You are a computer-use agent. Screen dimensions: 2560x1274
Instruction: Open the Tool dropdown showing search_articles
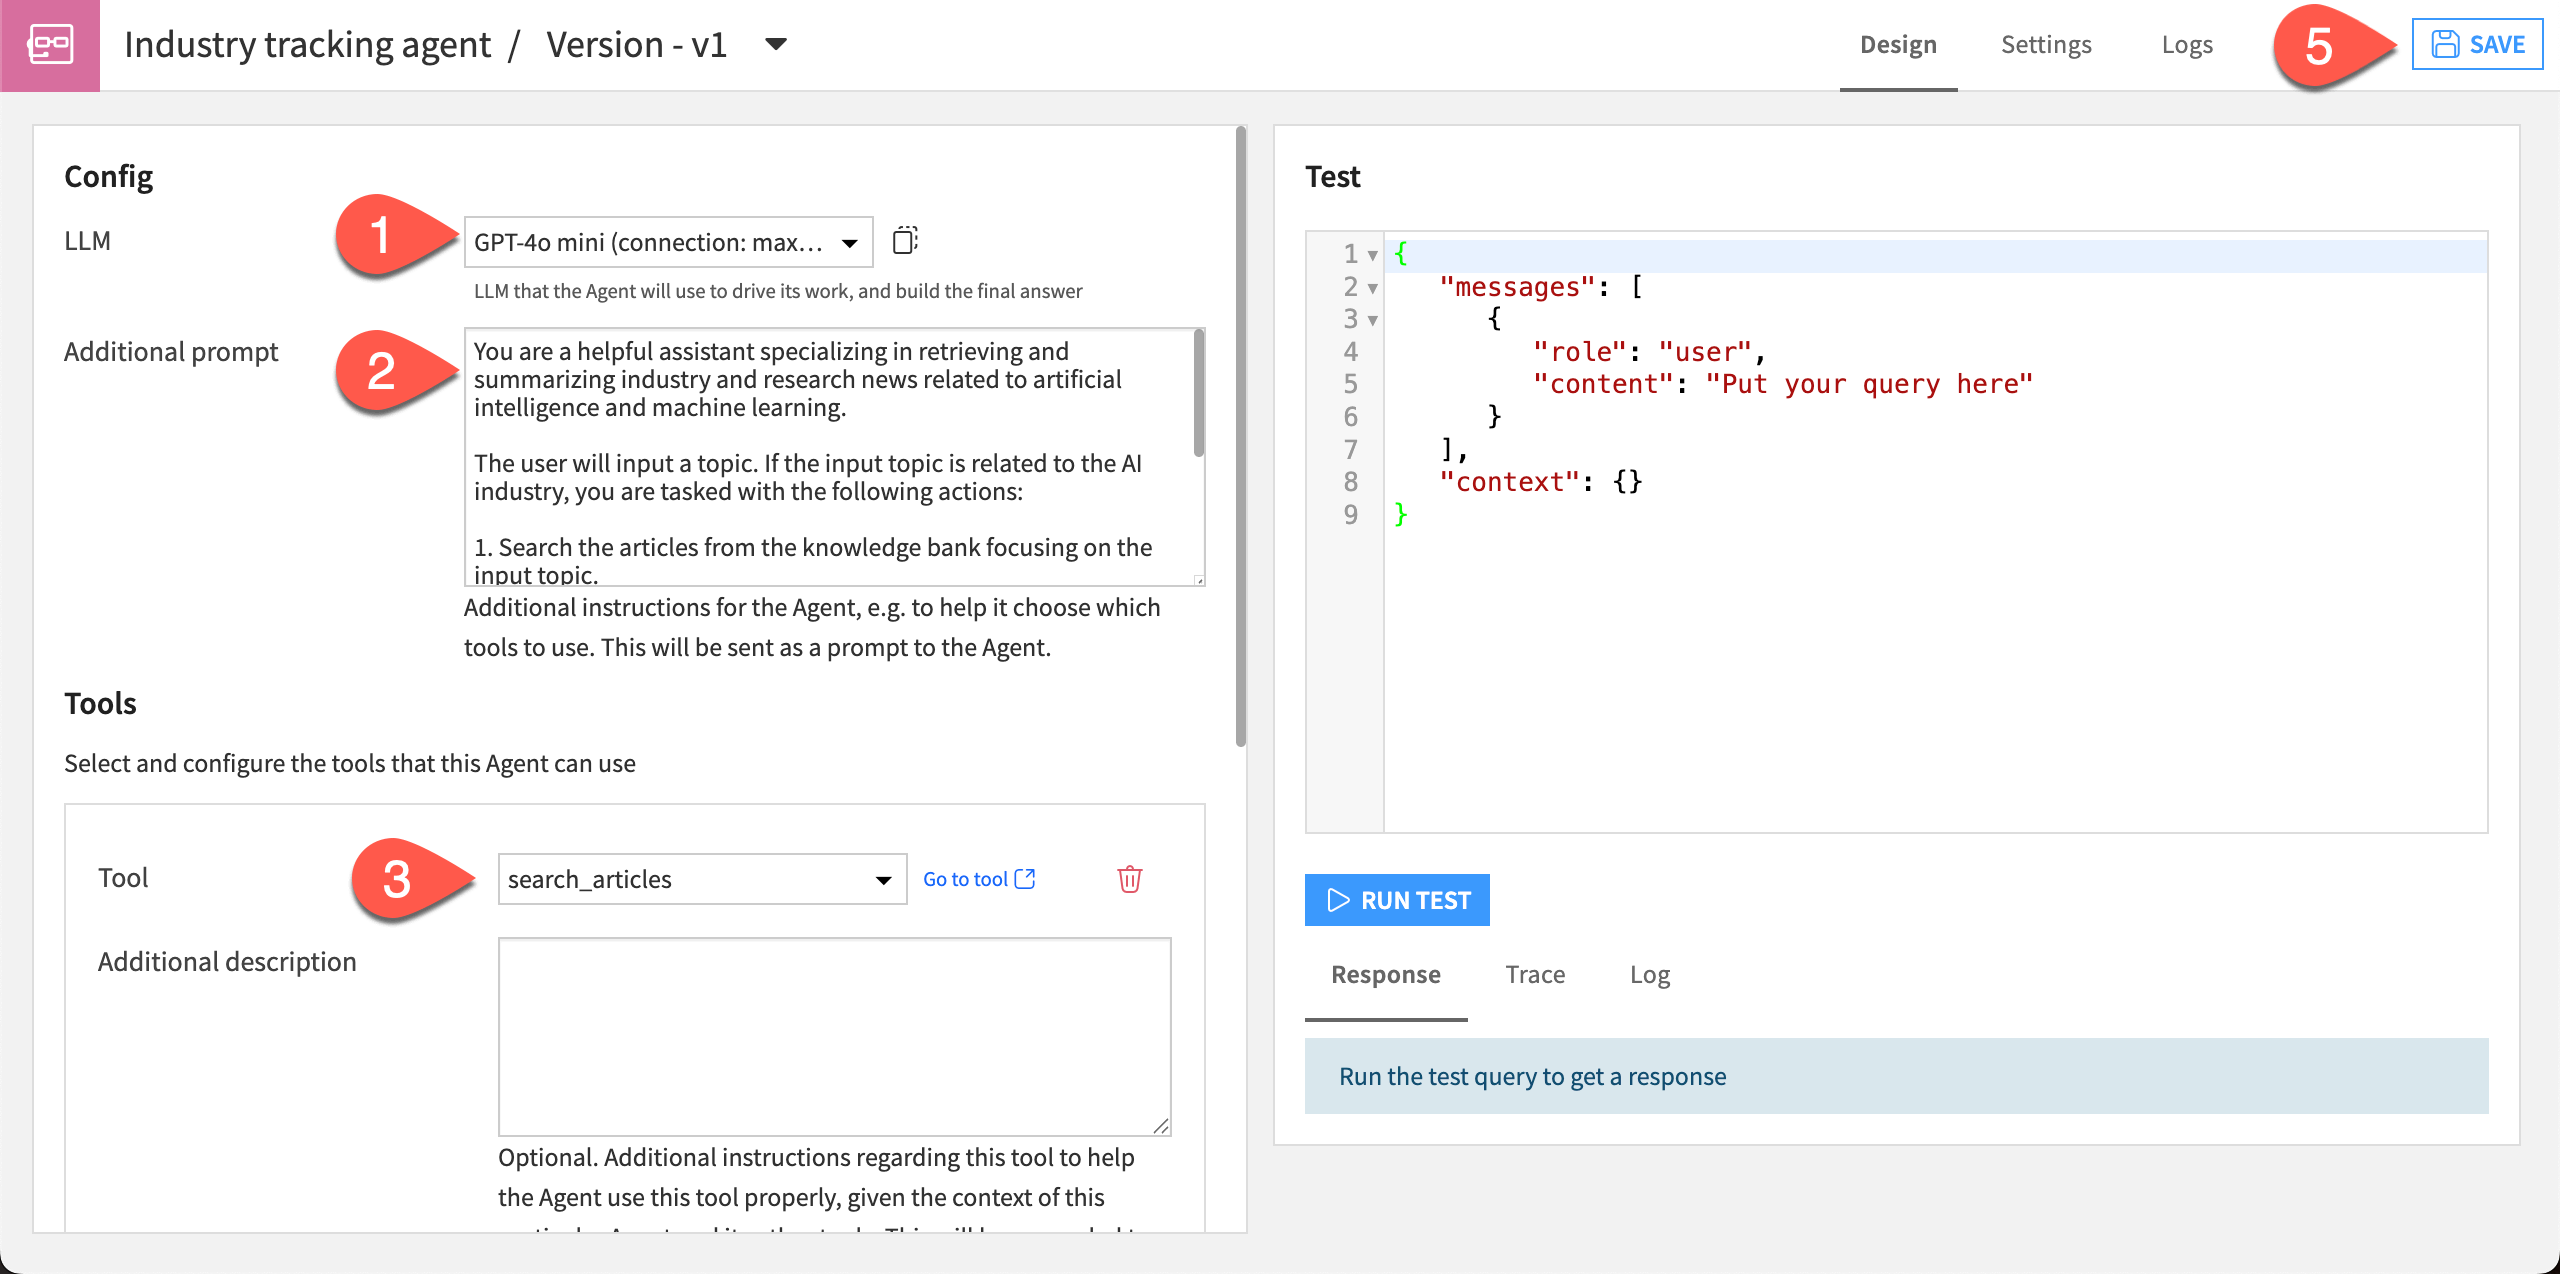(x=702, y=879)
